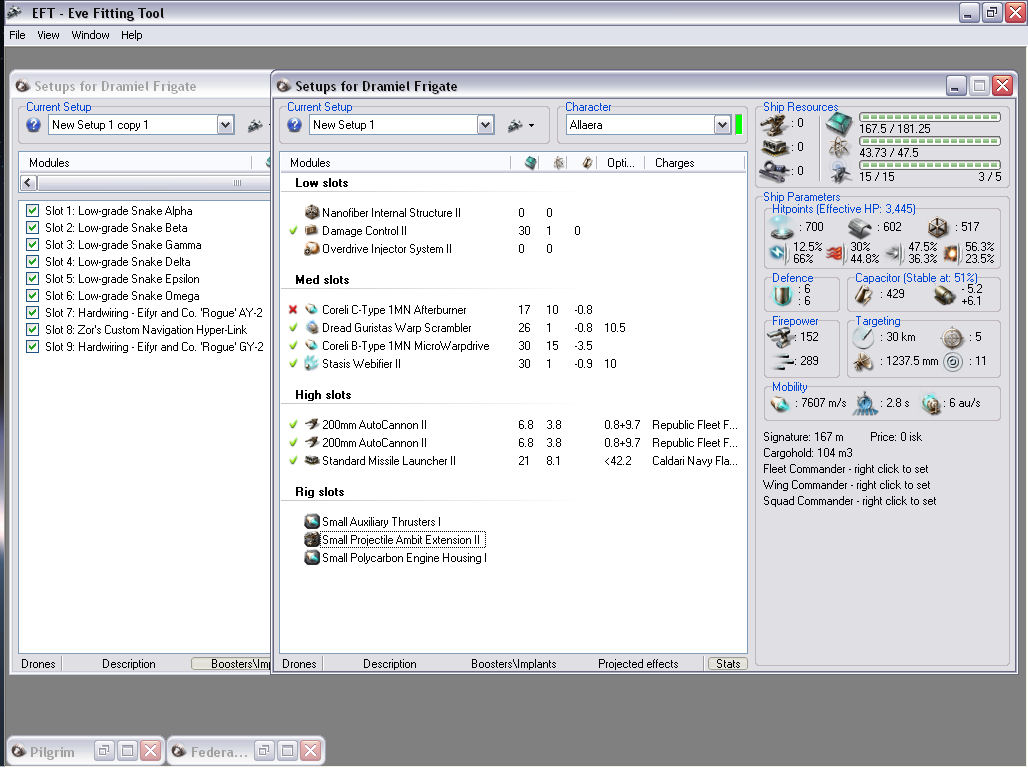Click the Standard Missile Launcher II icon
Screen dimensions: 1028x768
point(312,461)
